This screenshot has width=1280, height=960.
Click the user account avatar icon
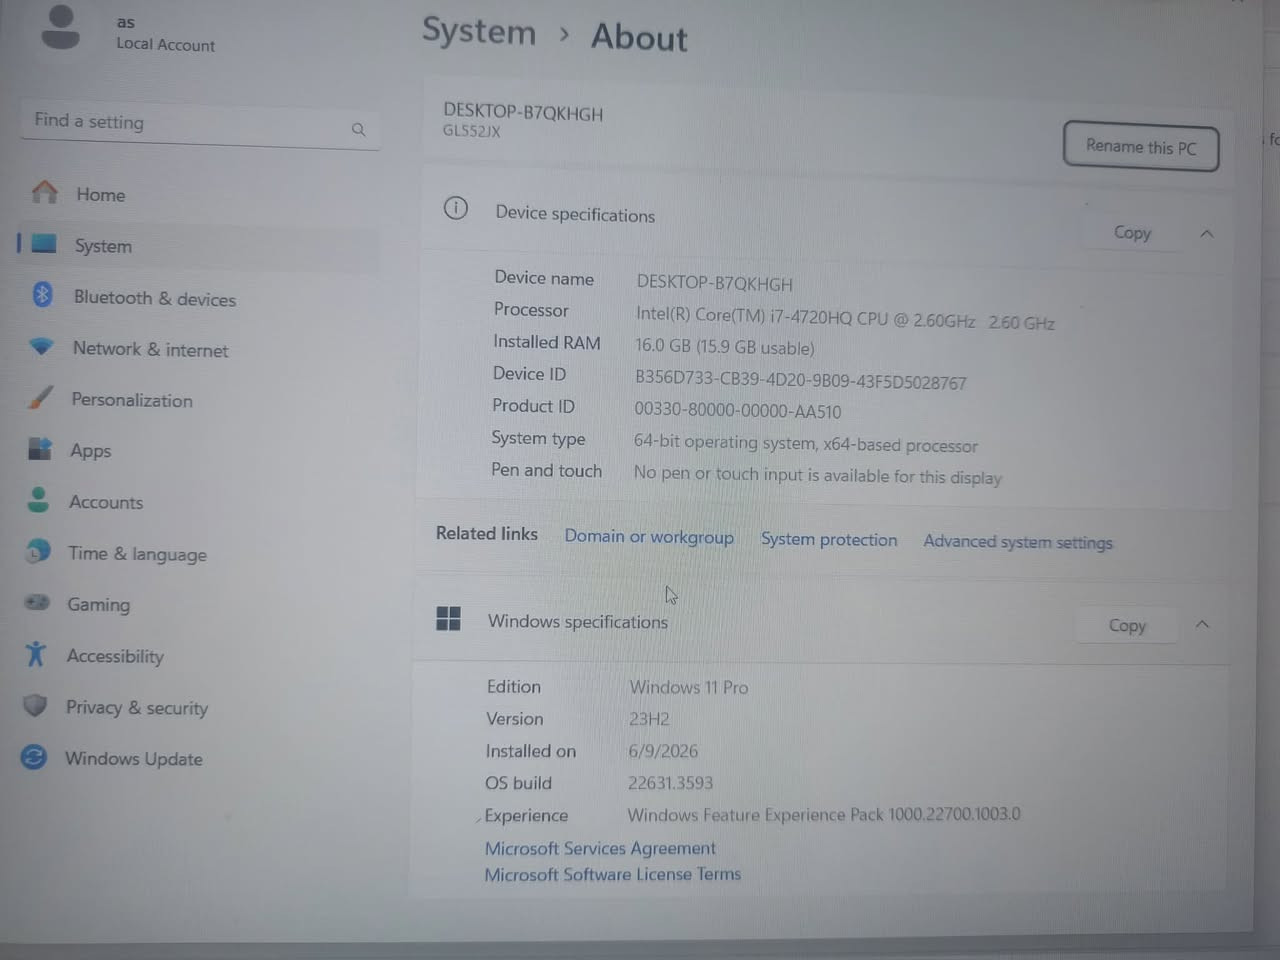point(61,26)
